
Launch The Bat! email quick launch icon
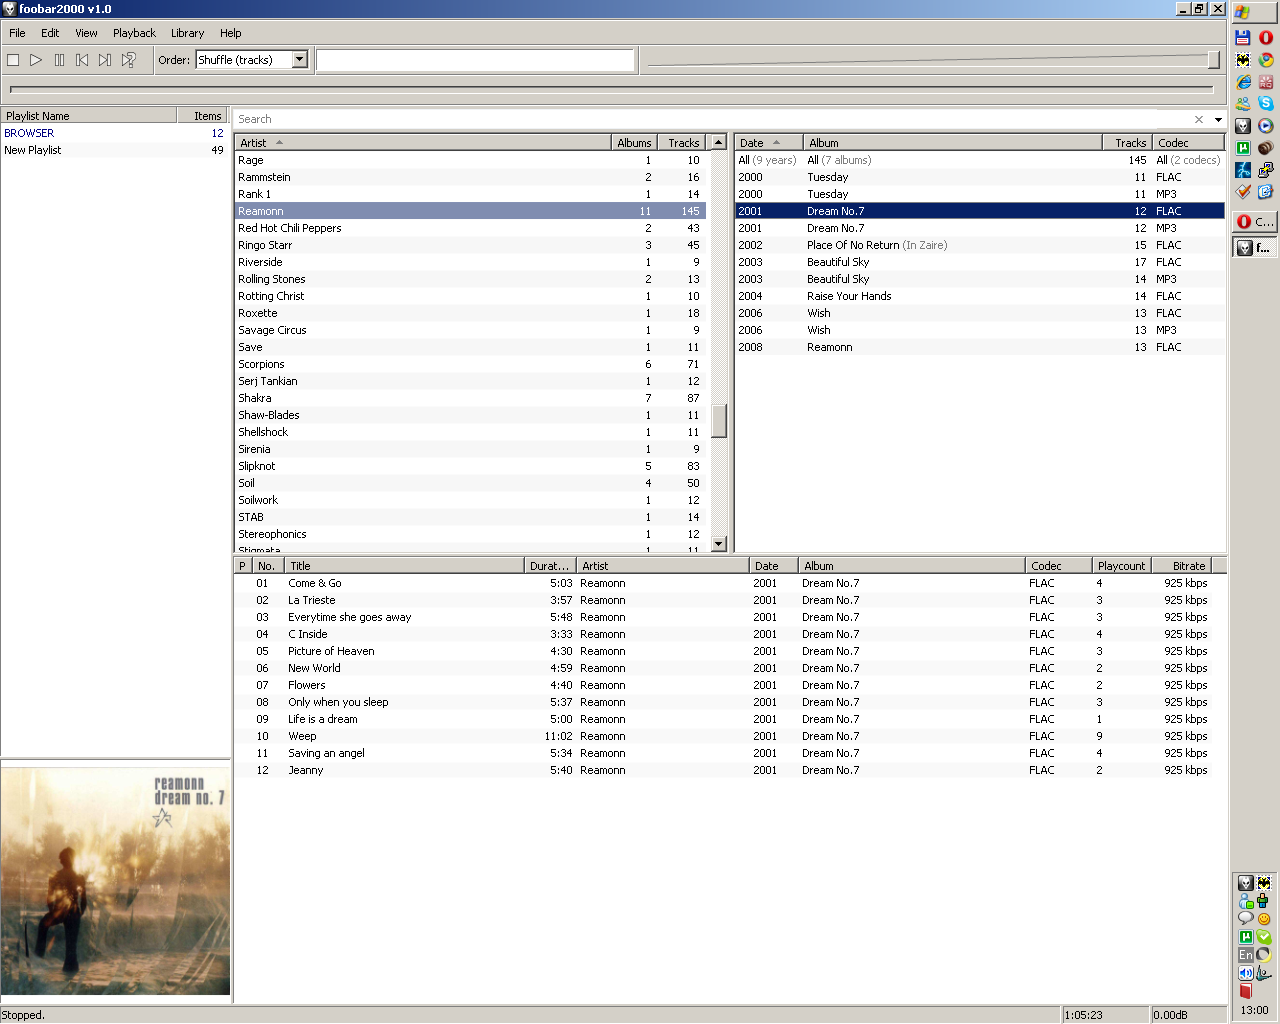1243,59
